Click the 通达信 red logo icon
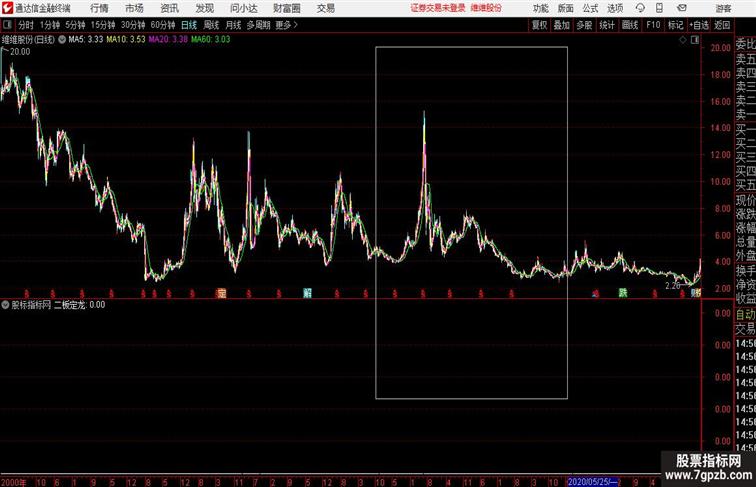 click(x=7, y=8)
